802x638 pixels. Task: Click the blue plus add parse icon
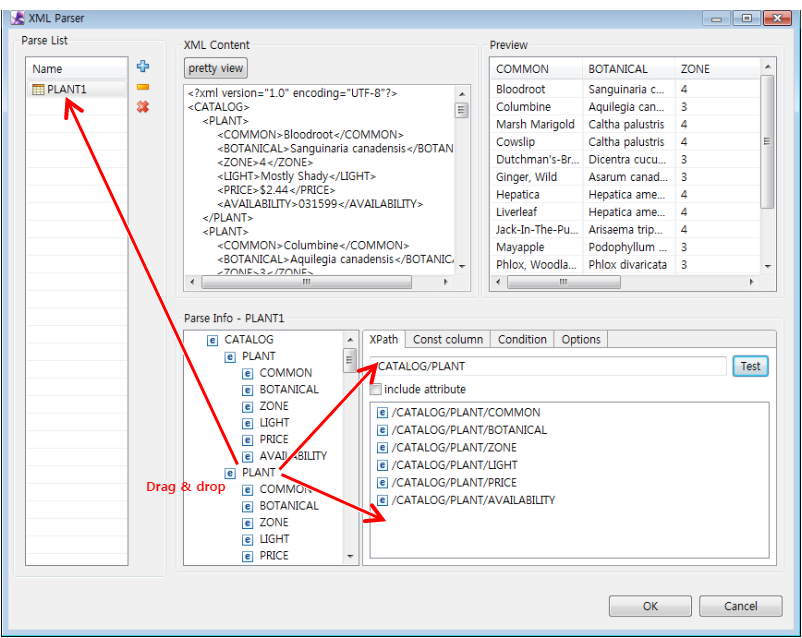[x=143, y=67]
